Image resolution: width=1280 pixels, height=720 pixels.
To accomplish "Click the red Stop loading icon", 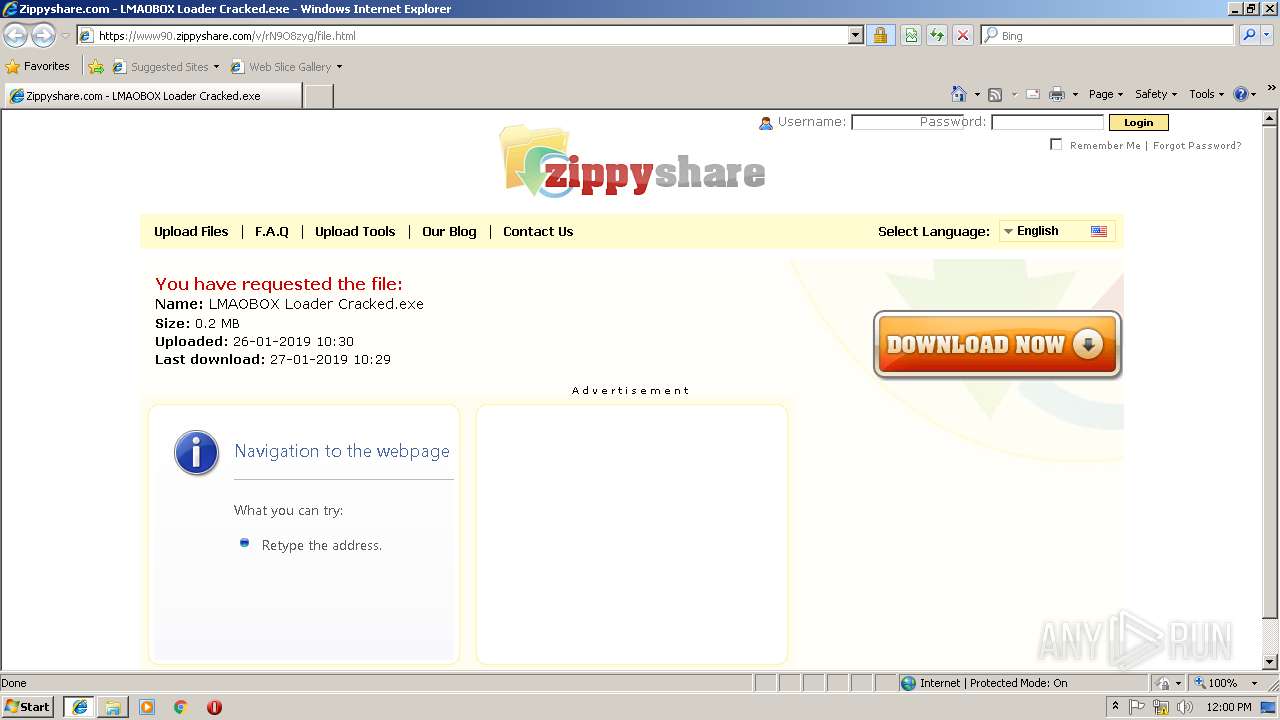I will [963, 36].
